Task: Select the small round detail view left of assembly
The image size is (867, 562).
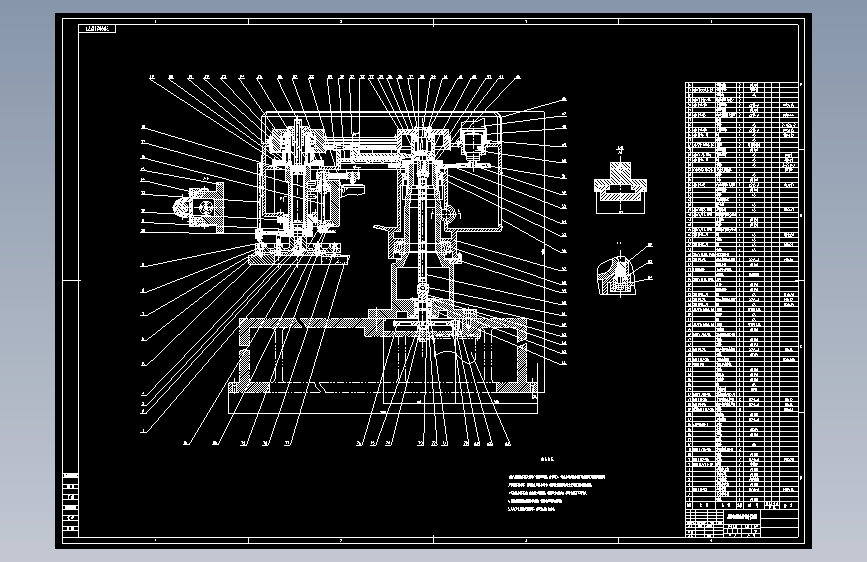Action: pyautogui.click(x=199, y=208)
